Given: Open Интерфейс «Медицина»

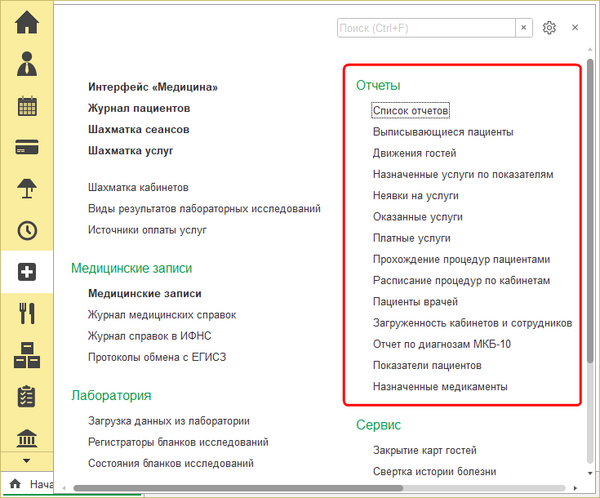Looking at the screenshot, I should (153, 87).
